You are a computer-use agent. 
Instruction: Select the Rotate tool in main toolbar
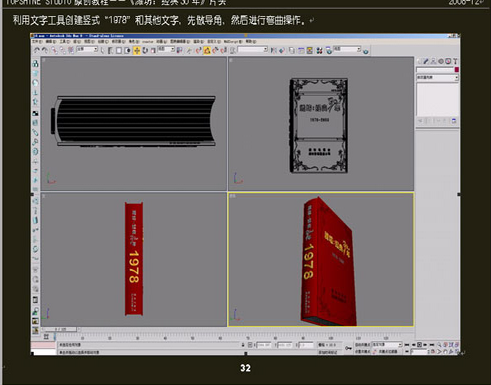coord(145,50)
